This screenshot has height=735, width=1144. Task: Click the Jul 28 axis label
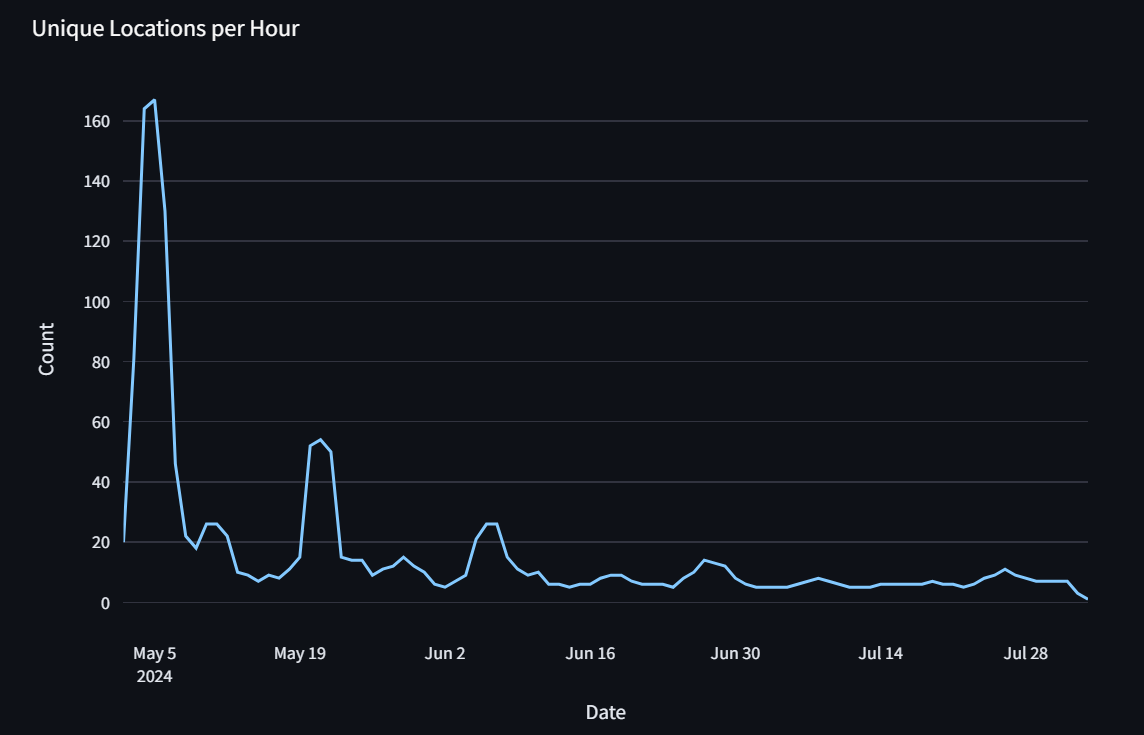(x=1025, y=652)
